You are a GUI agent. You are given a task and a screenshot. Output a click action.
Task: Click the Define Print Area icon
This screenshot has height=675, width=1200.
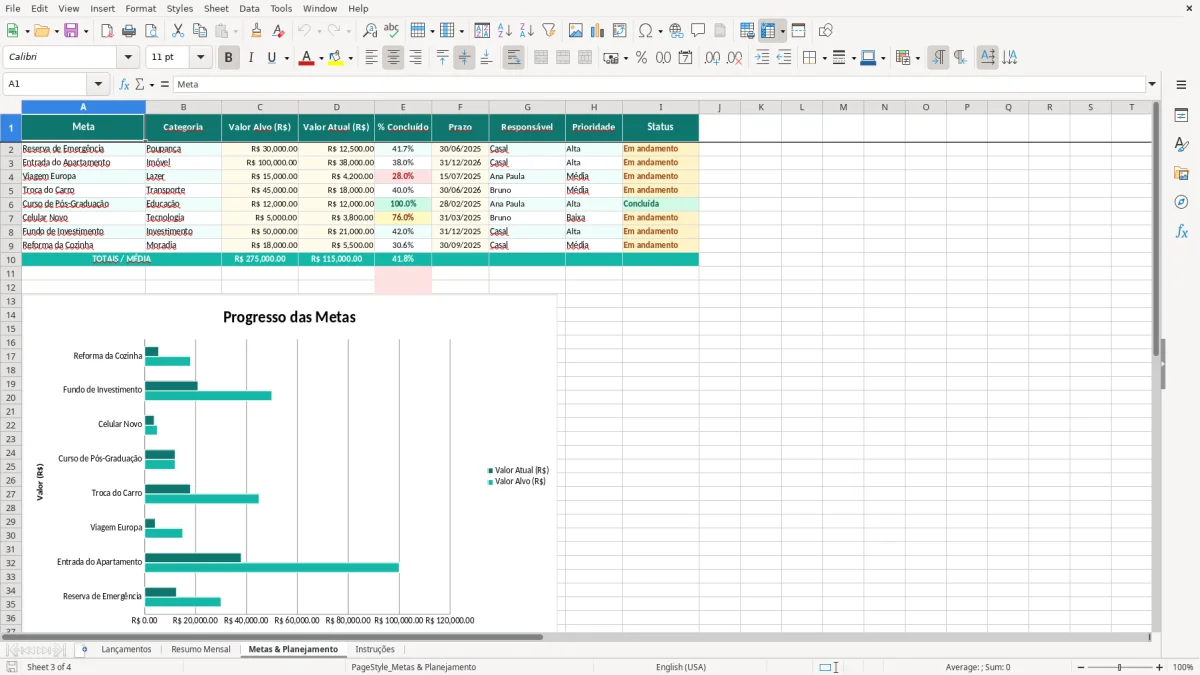pyautogui.click(x=747, y=31)
